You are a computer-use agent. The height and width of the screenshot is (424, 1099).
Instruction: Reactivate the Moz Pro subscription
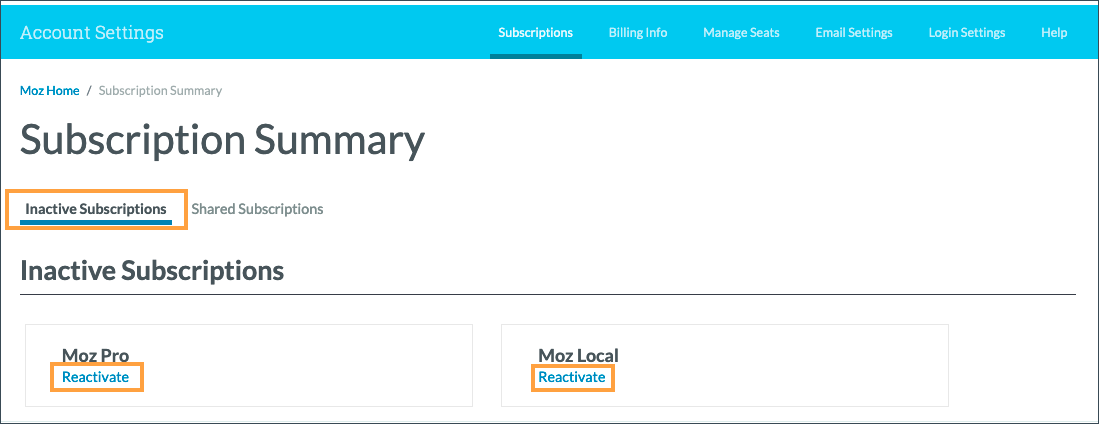95,377
